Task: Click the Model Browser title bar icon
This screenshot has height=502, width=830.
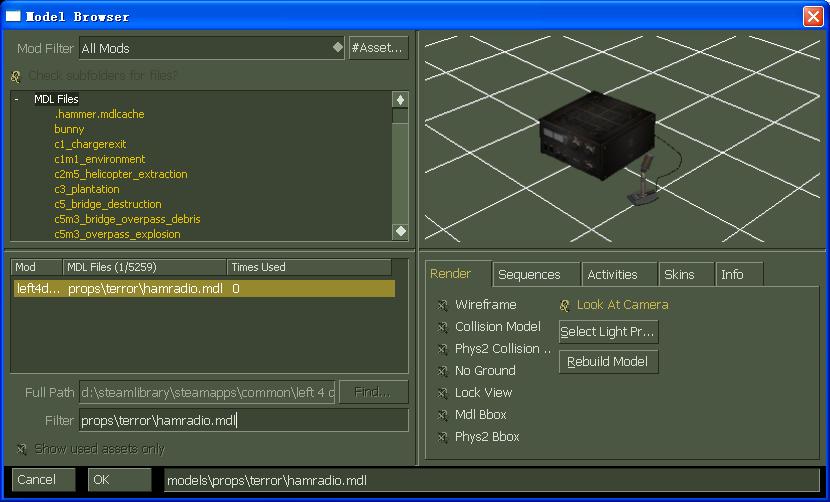Action: coord(13,16)
